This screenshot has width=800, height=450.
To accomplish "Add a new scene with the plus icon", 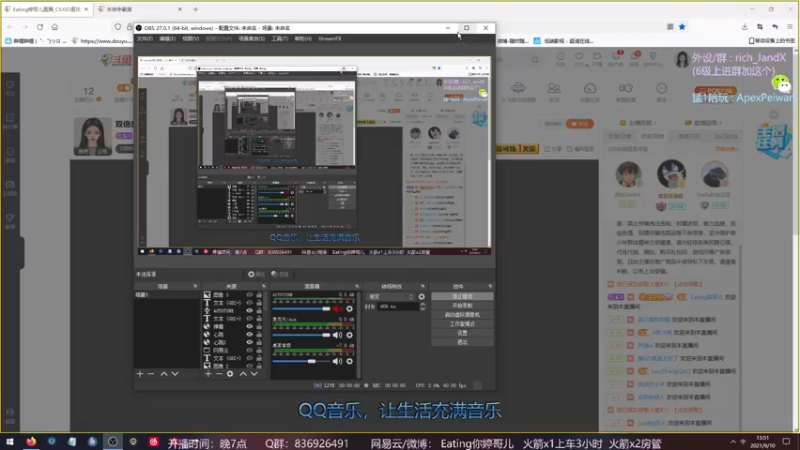I will (140, 374).
